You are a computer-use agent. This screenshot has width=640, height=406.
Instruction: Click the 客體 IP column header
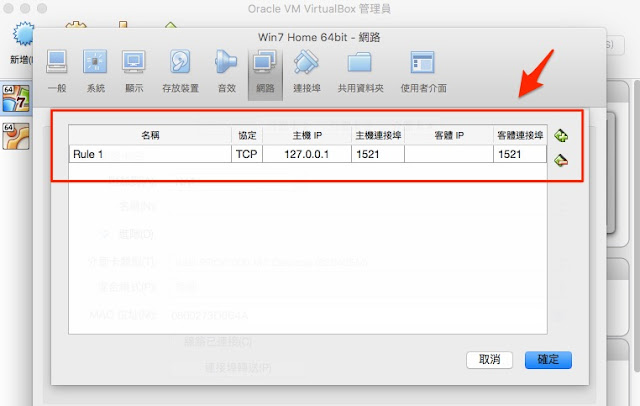click(449, 135)
